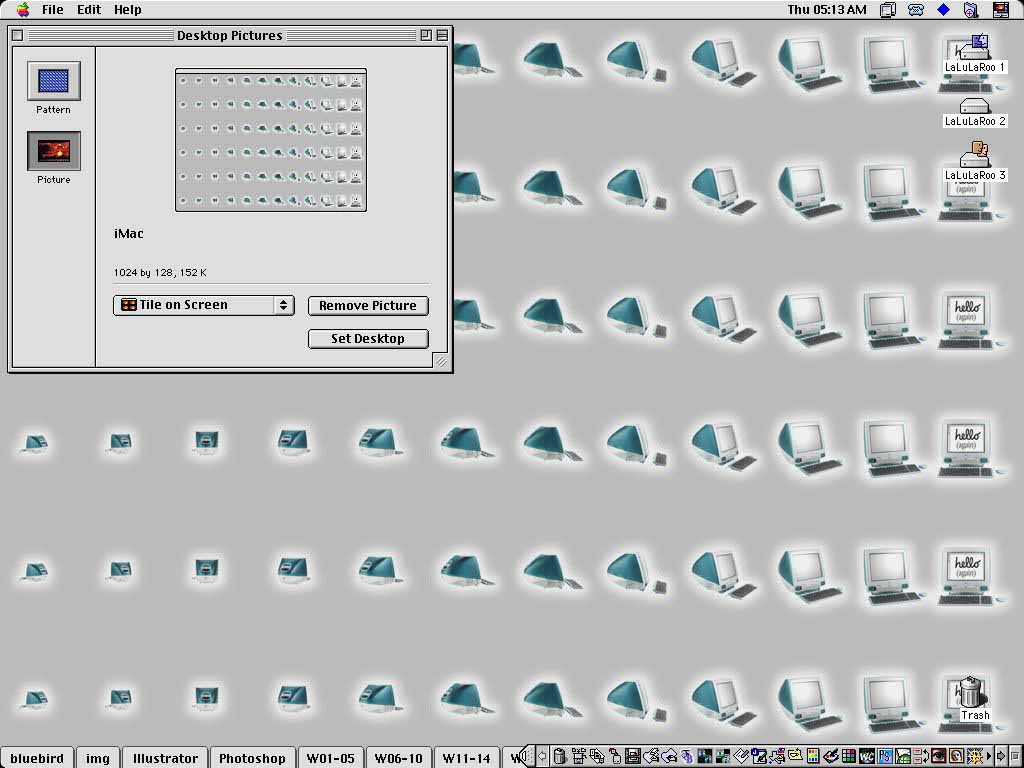Click the telephone icon in the menu bar
Image resolution: width=1024 pixels, height=768 pixels.
(916, 9)
